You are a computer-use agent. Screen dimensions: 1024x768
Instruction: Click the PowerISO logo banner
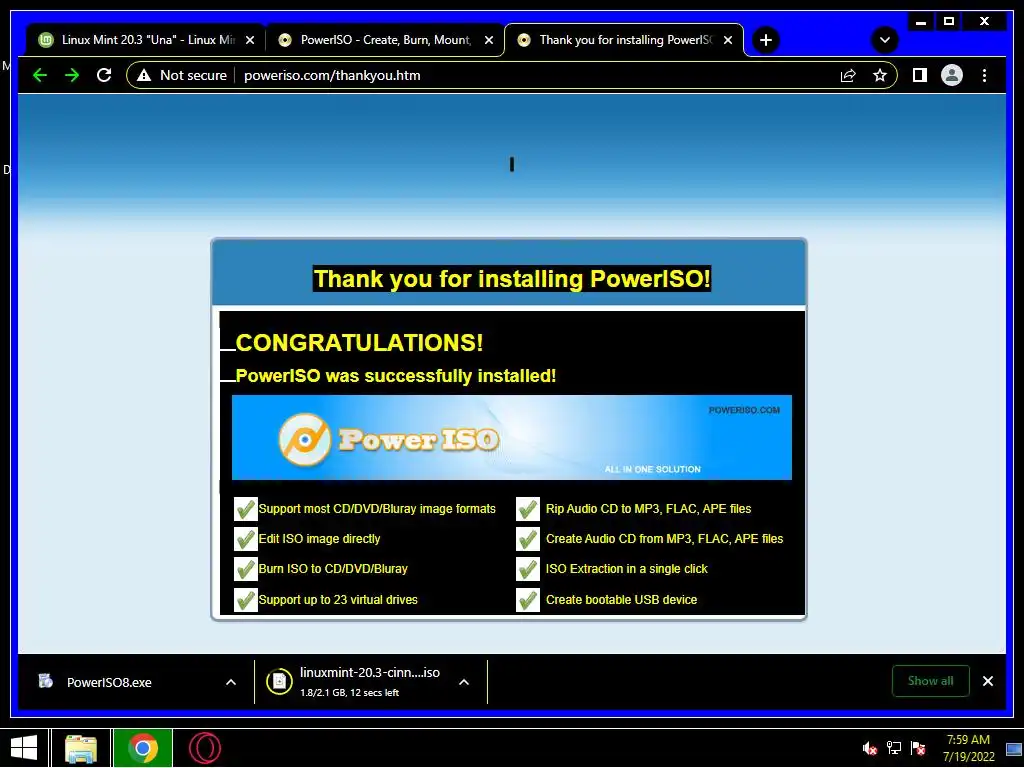click(511, 438)
